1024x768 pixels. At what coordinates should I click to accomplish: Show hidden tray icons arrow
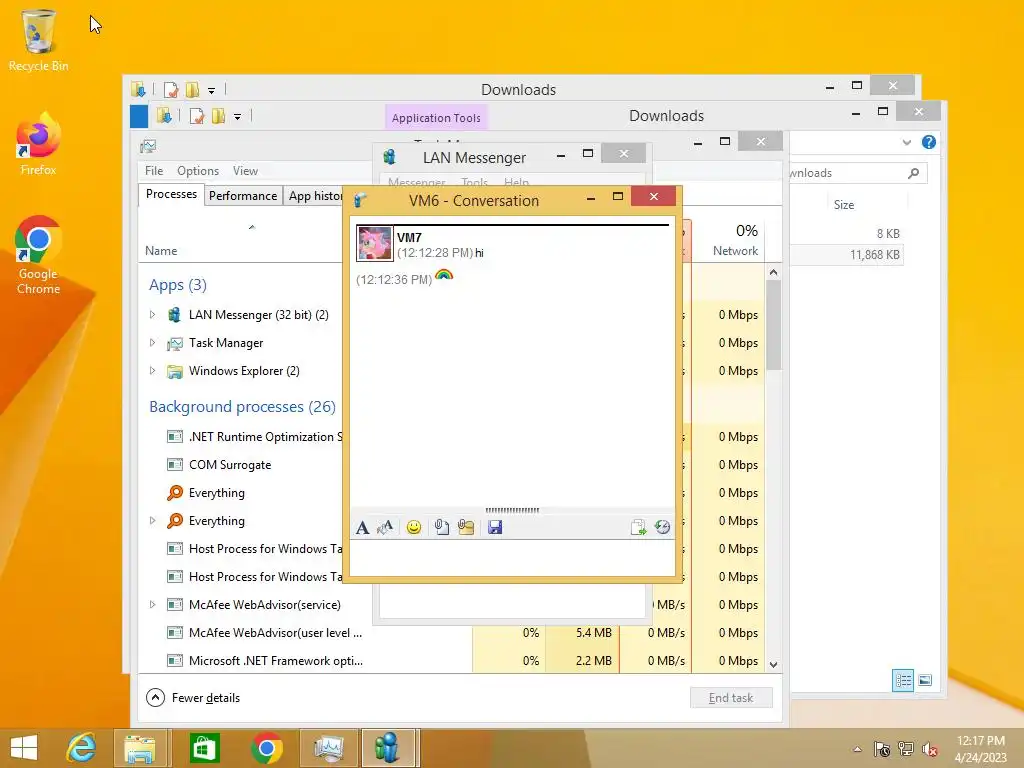pyautogui.click(x=857, y=749)
